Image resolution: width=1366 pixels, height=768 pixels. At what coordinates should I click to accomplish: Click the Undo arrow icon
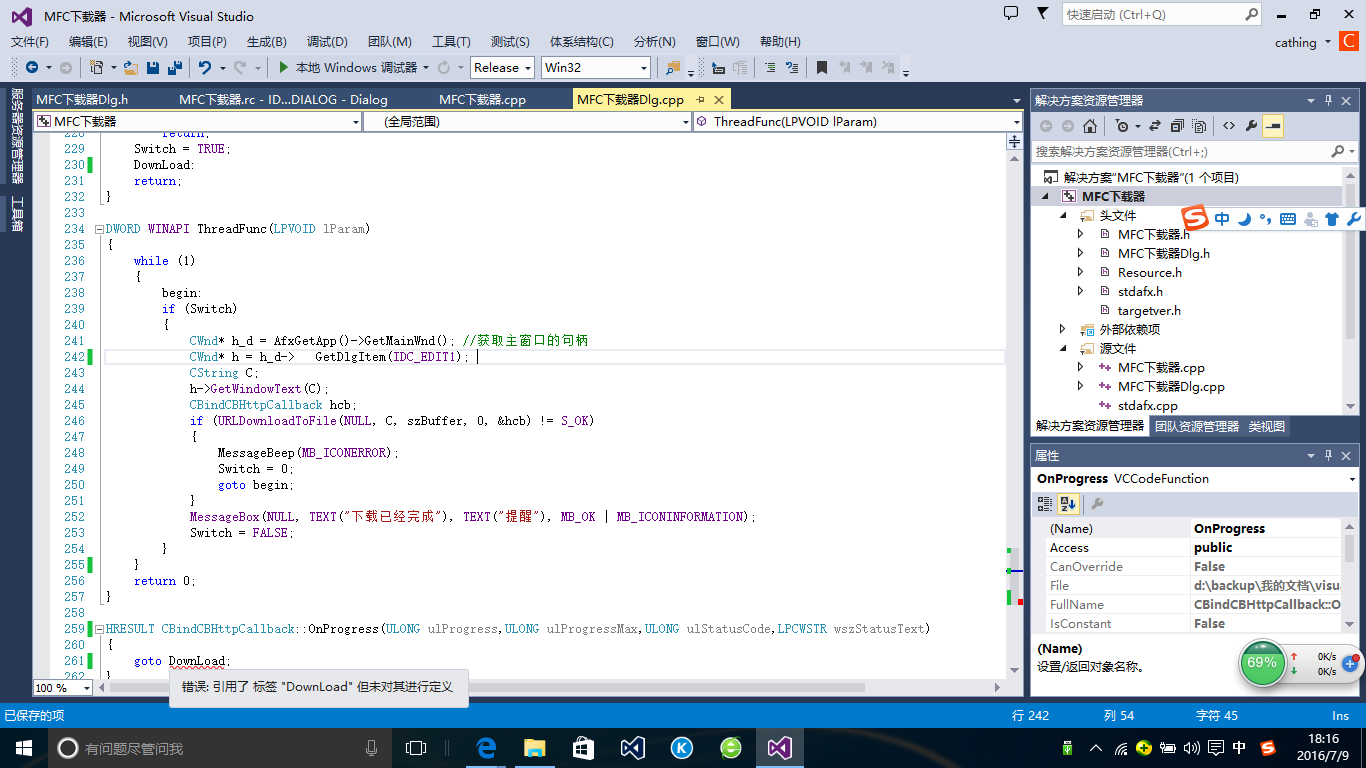point(204,67)
